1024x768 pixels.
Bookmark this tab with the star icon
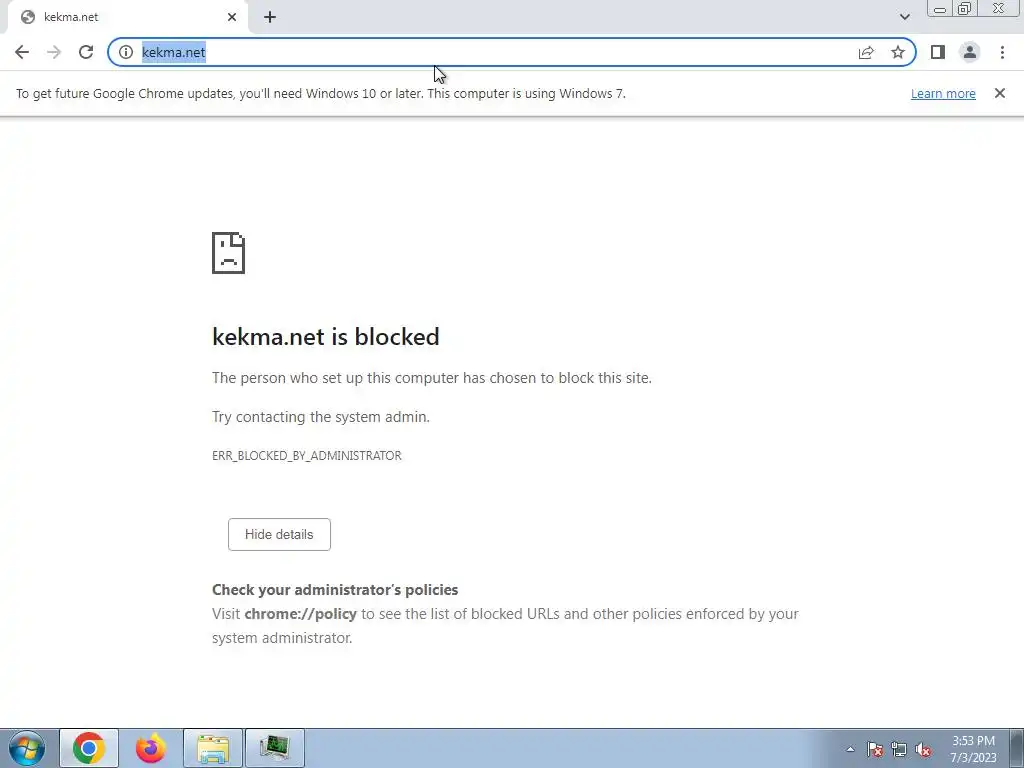click(898, 52)
